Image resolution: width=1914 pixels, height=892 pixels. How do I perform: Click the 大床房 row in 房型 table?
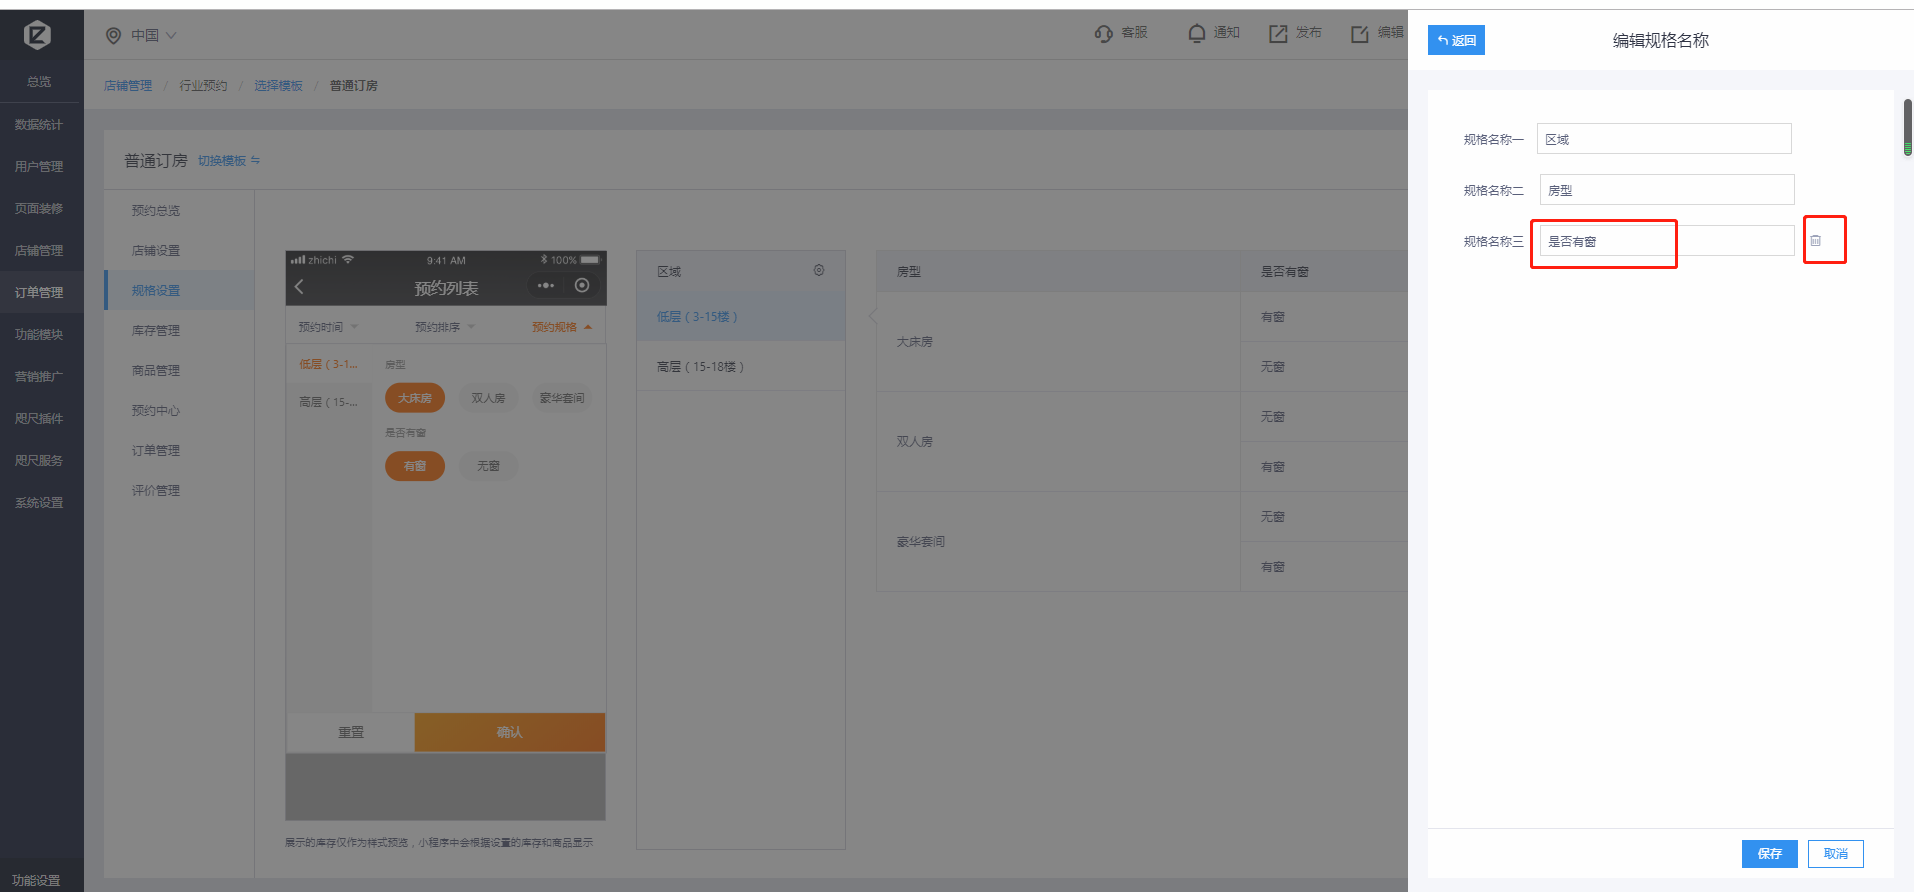pyautogui.click(x=1058, y=342)
